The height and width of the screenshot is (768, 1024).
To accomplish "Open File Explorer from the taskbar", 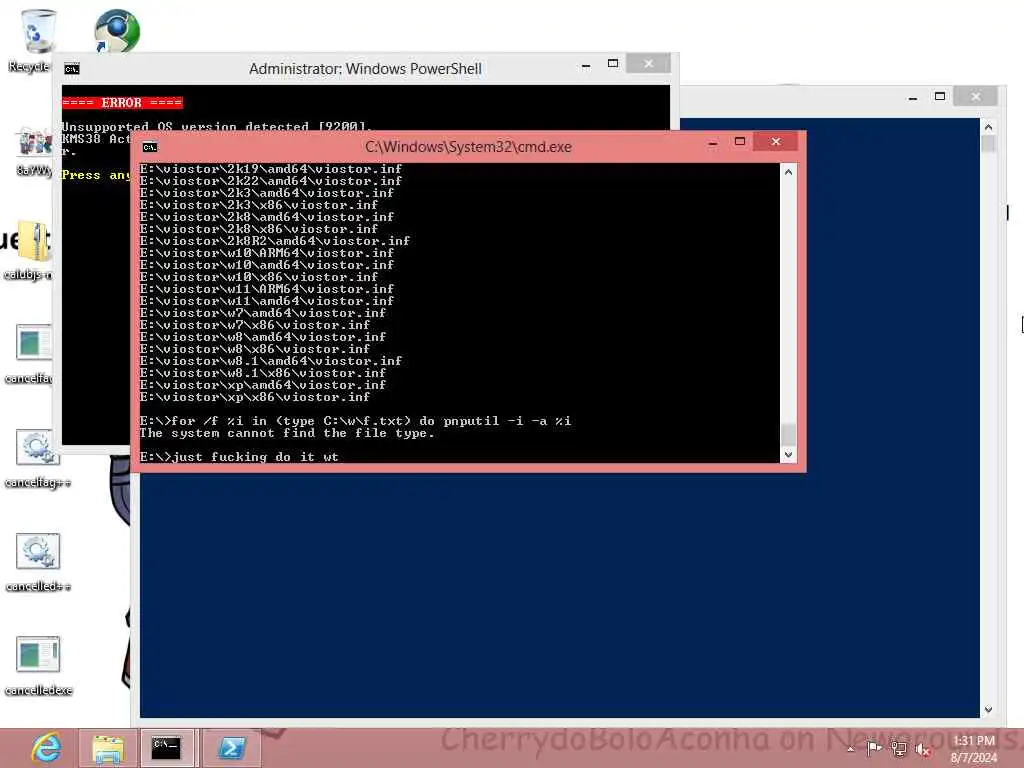I will pyautogui.click(x=108, y=748).
